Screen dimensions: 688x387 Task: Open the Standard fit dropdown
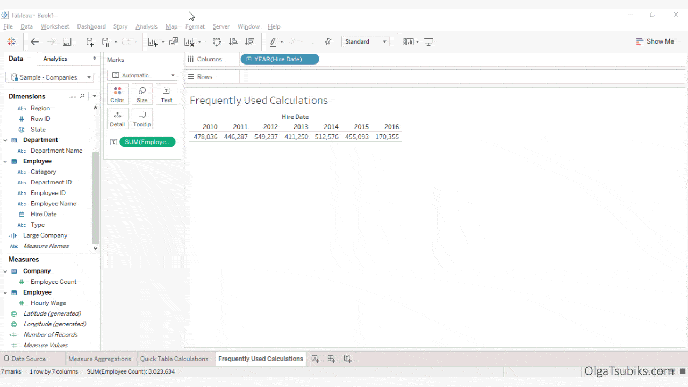click(x=366, y=42)
